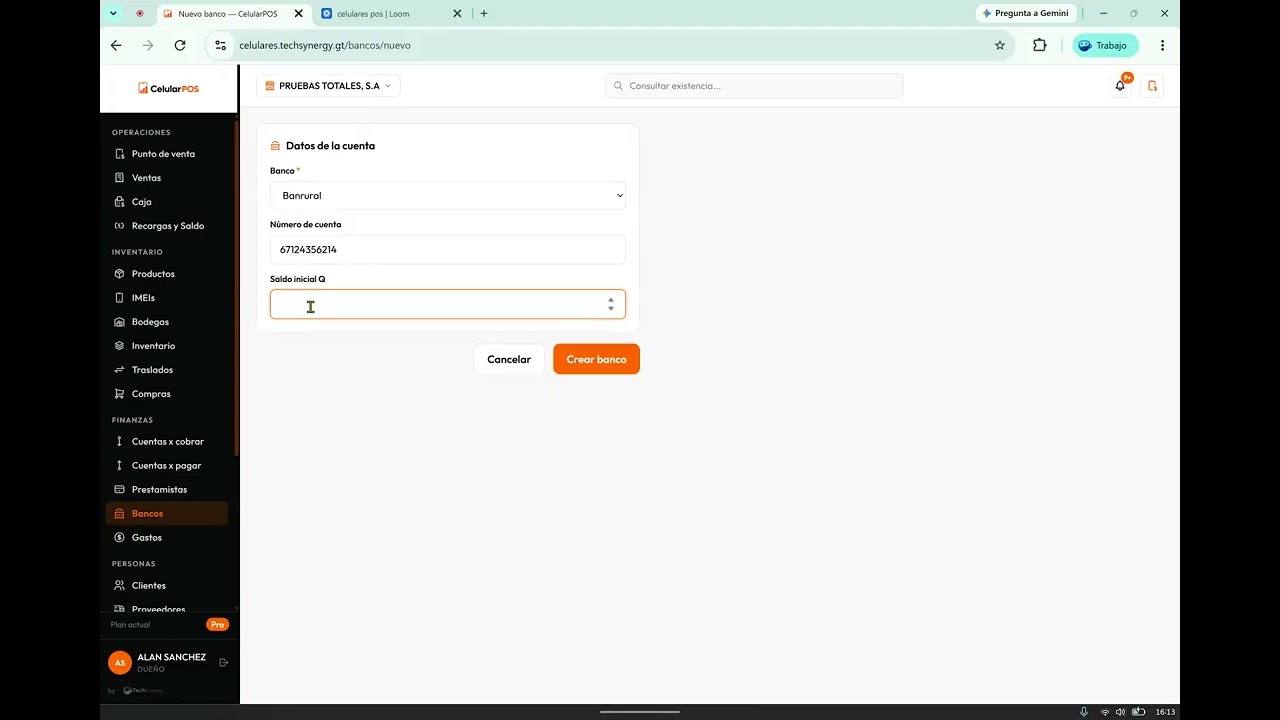Click the Wi-Fi icon in the taskbar

click(x=1105, y=712)
